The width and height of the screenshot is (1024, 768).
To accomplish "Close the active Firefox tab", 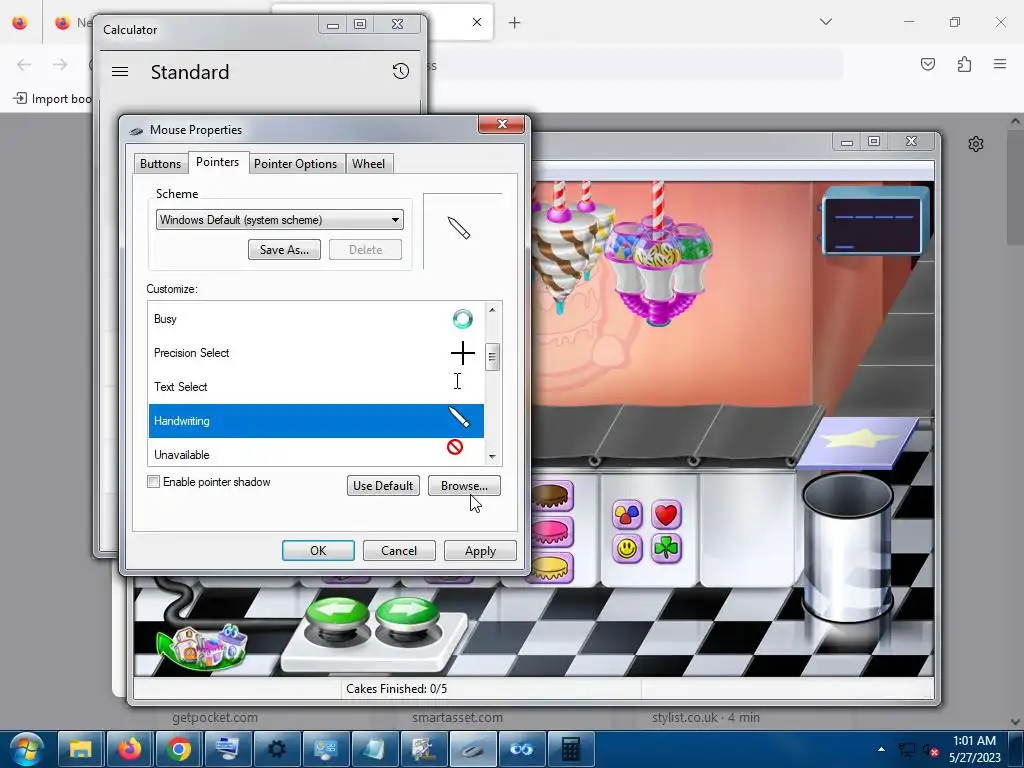I will (x=477, y=22).
